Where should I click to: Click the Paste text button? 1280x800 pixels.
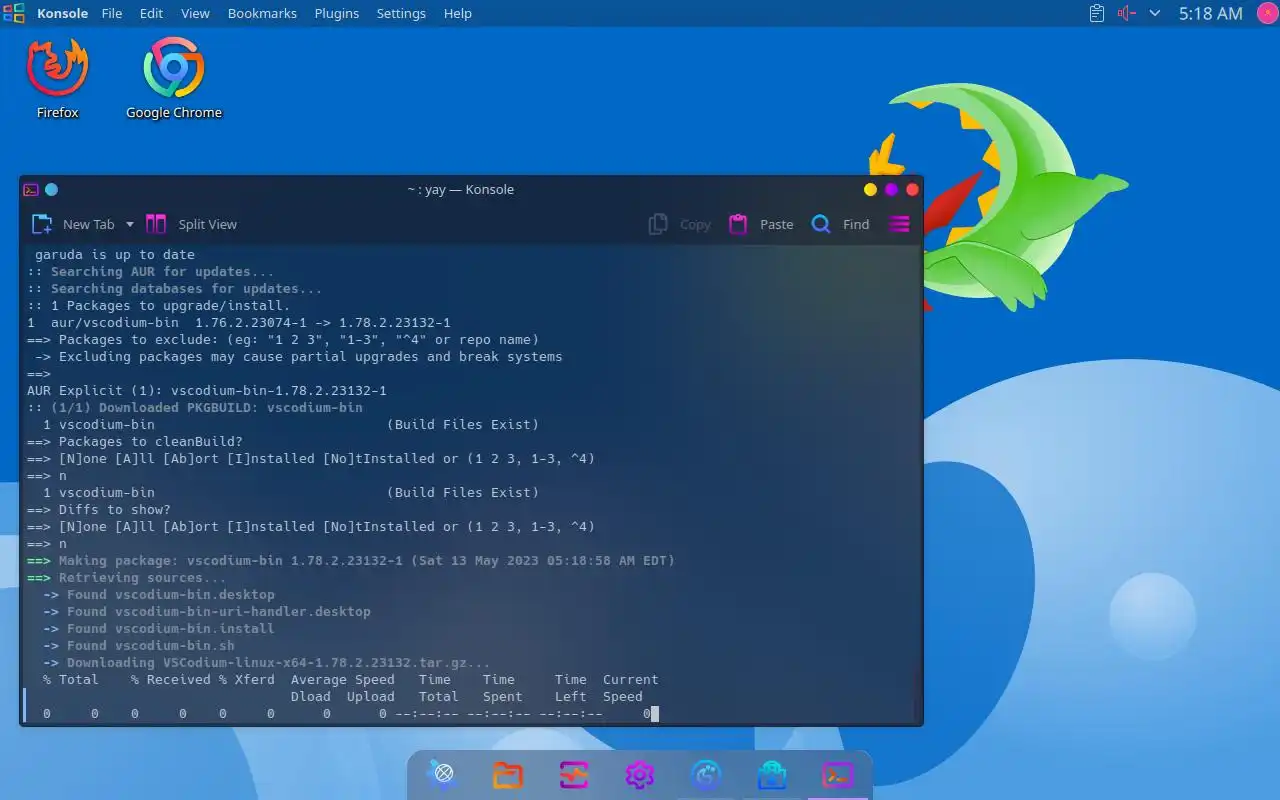776,224
